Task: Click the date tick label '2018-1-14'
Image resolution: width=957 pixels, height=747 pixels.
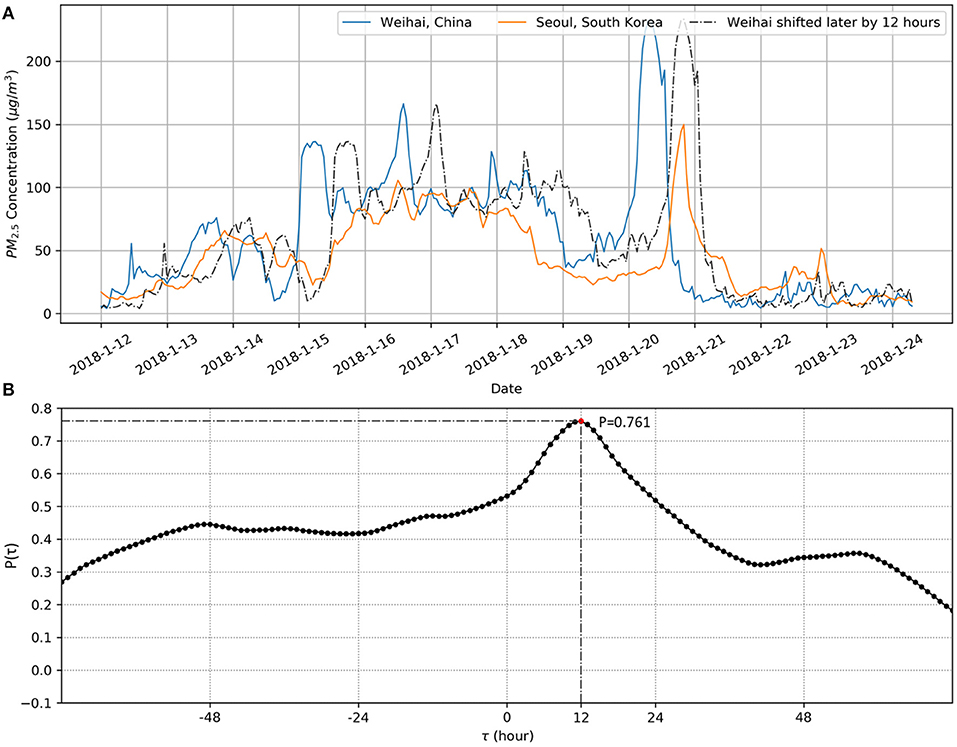Action: (233, 354)
